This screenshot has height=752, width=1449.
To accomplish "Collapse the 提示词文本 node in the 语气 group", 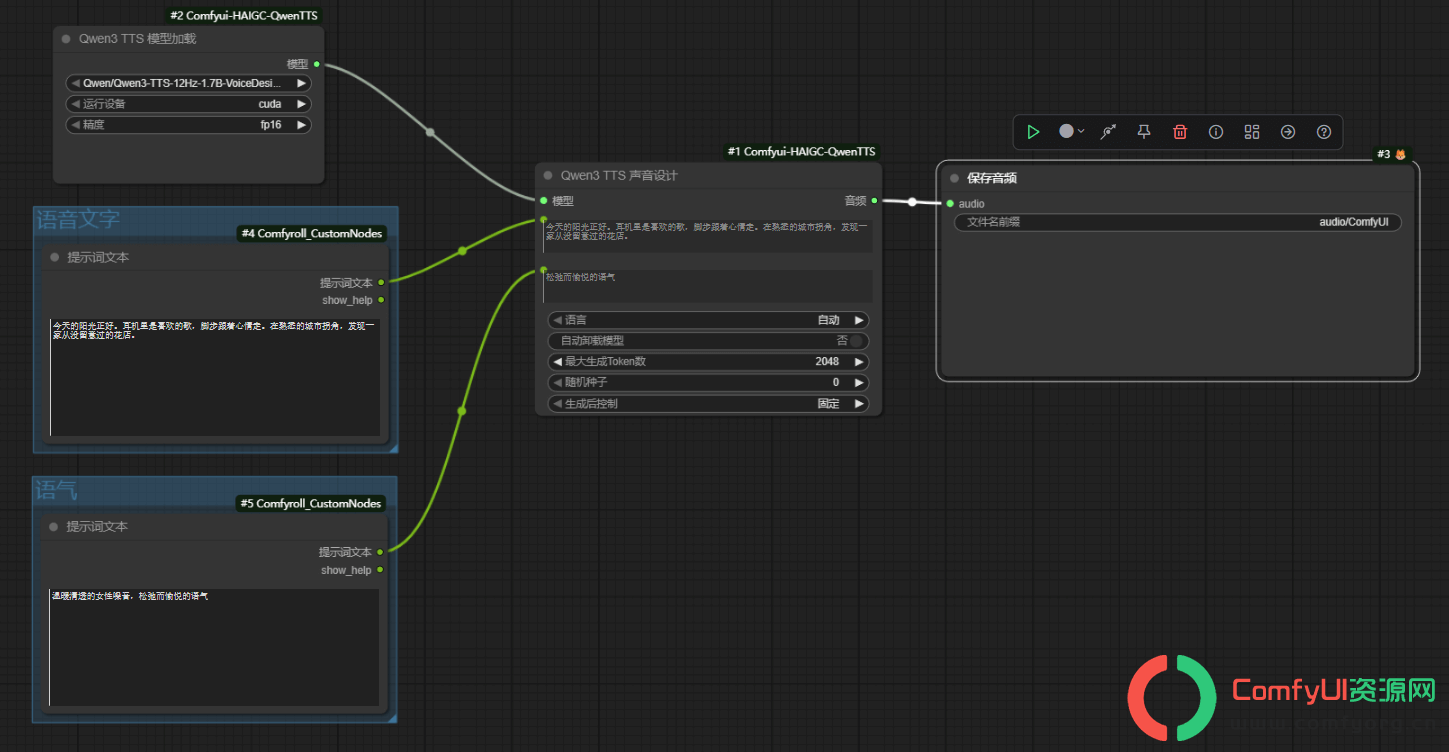I will 54,526.
